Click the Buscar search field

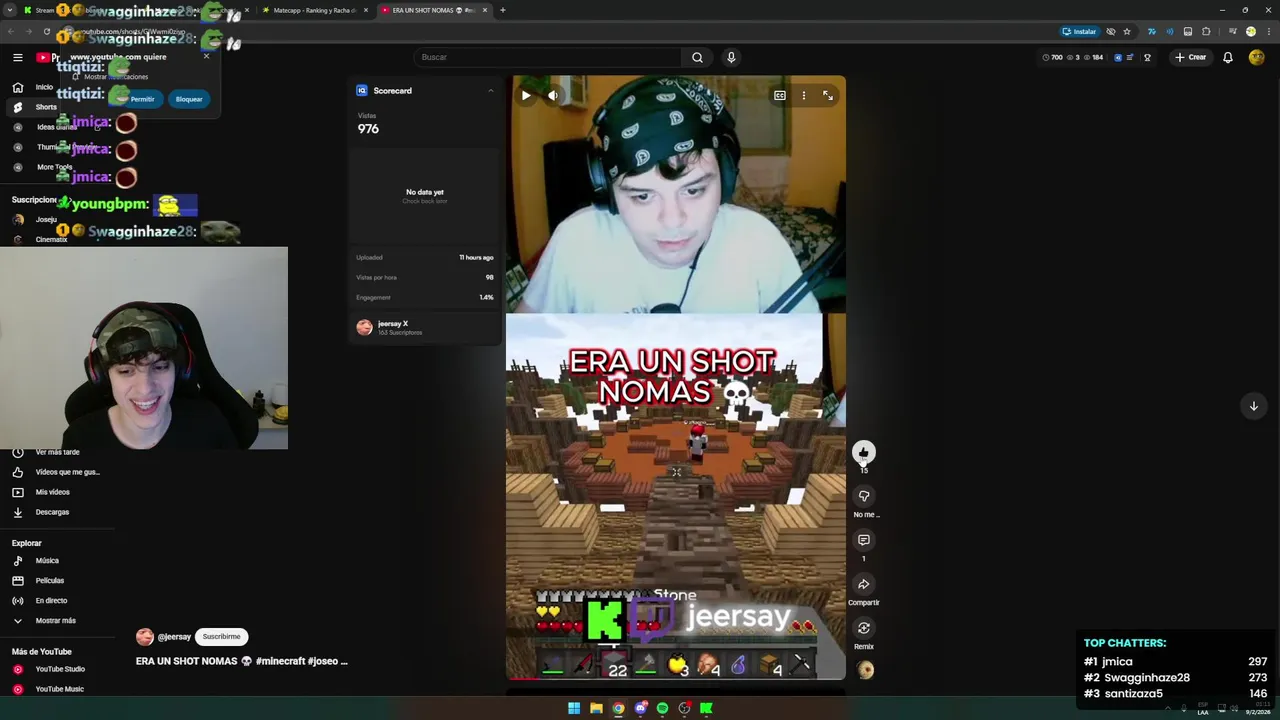tap(547, 57)
